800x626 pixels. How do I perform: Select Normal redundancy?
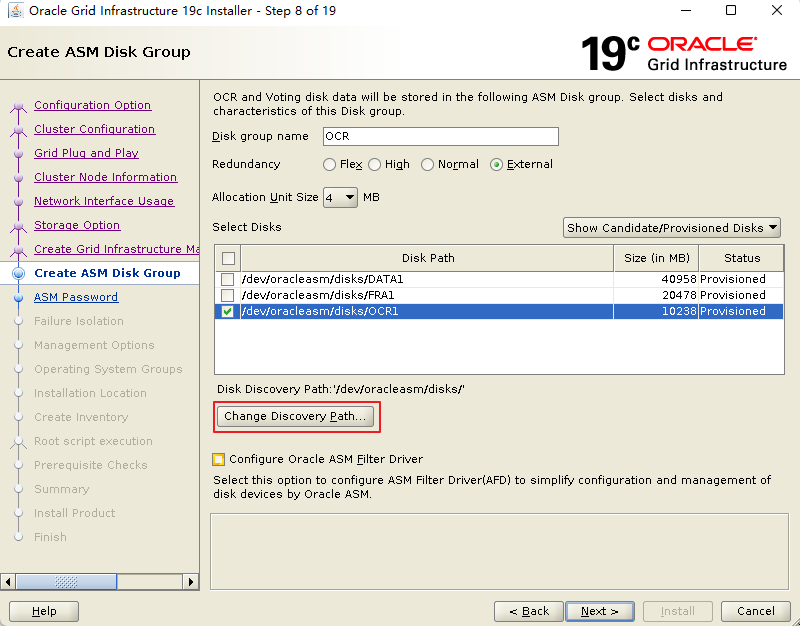427,164
